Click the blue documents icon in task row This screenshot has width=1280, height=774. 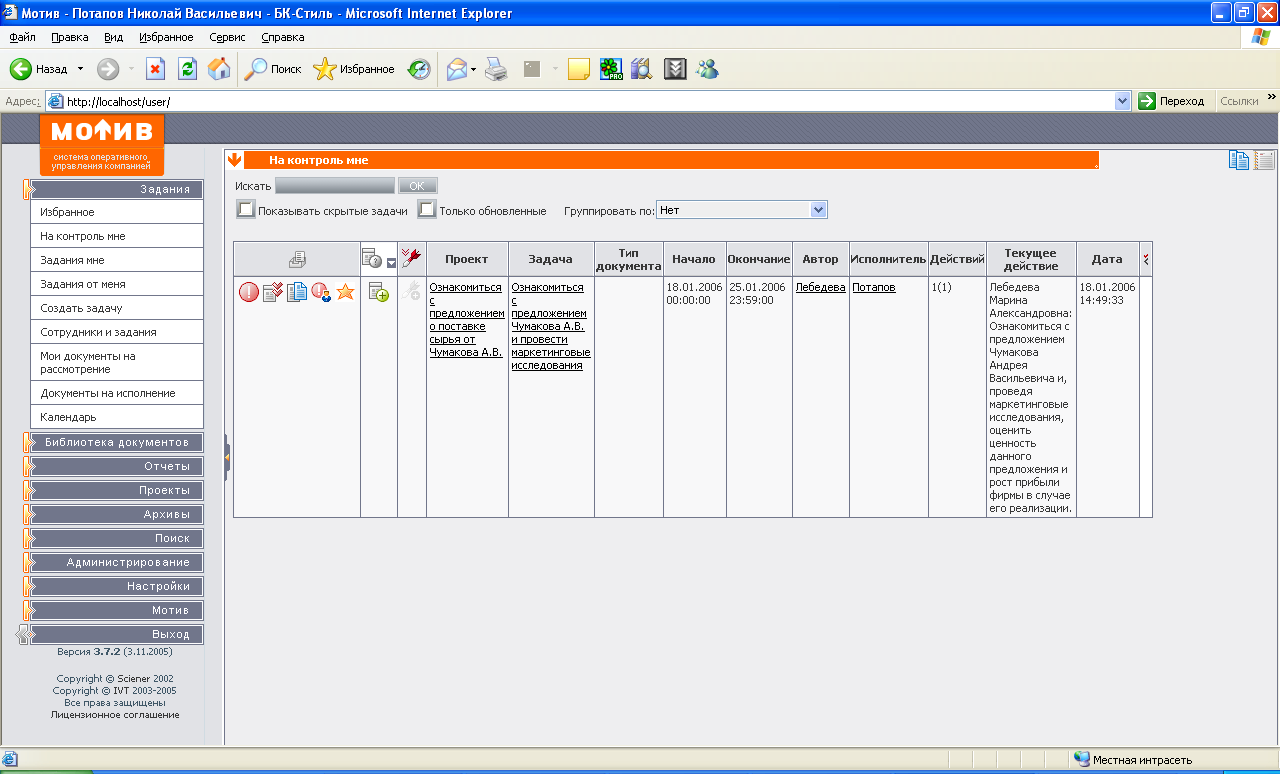point(297,292)
